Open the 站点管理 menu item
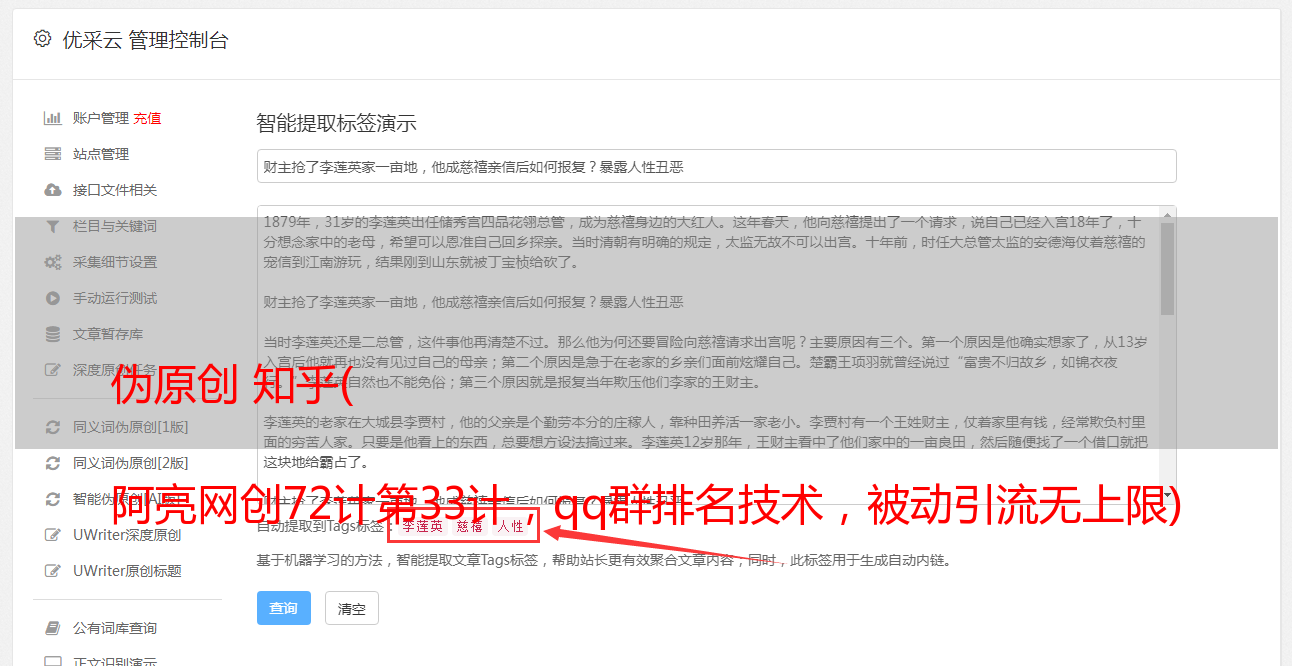This screenshot has width=1292, height=666. coord(101,154)
